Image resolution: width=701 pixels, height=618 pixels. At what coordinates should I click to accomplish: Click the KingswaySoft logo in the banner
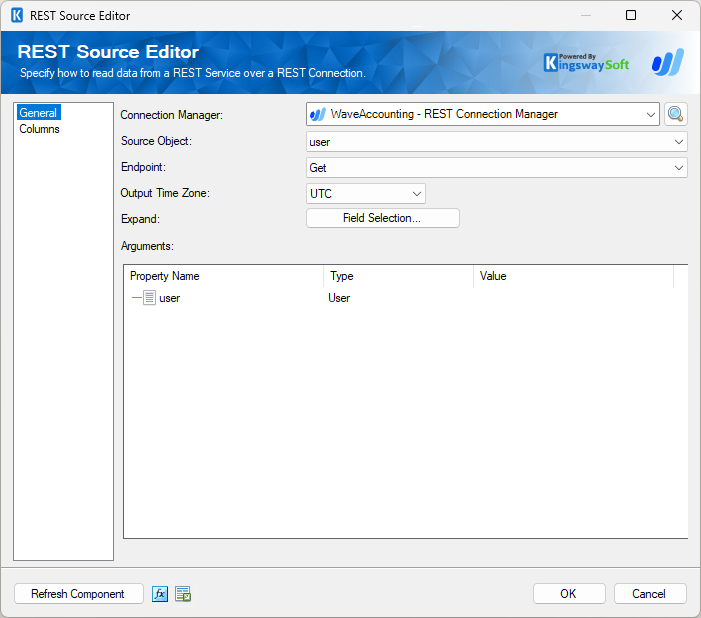pos(586,63)
